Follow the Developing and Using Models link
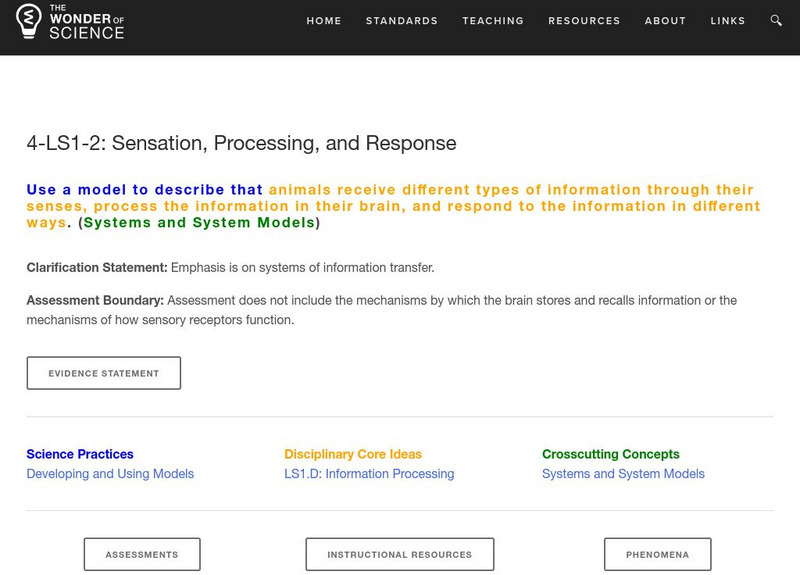The height and width of the screenshot is (575, 800). (110, 474)
